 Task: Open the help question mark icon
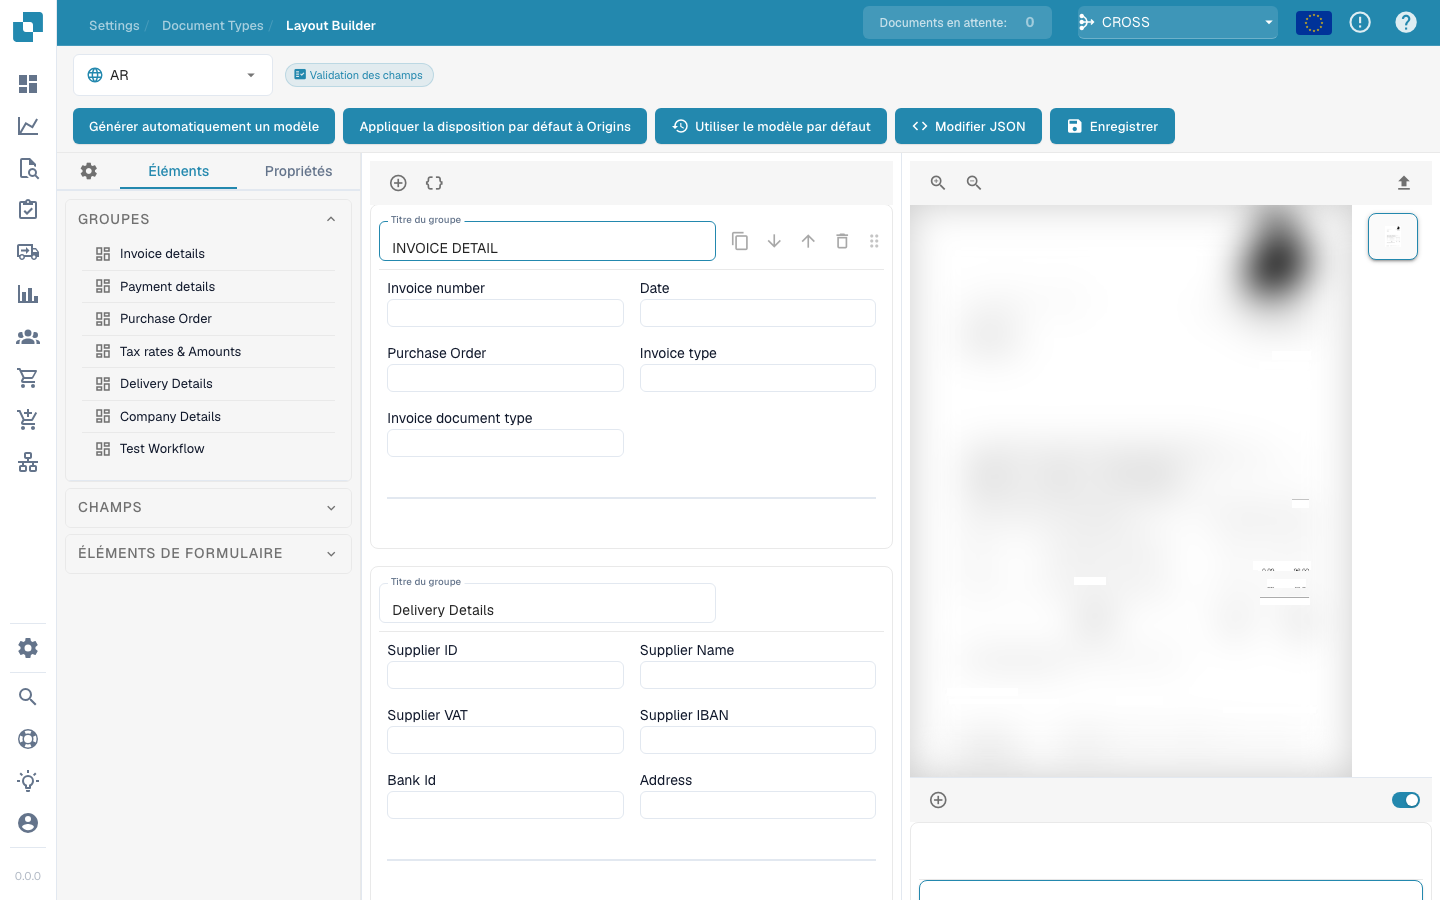point(1406,22)
